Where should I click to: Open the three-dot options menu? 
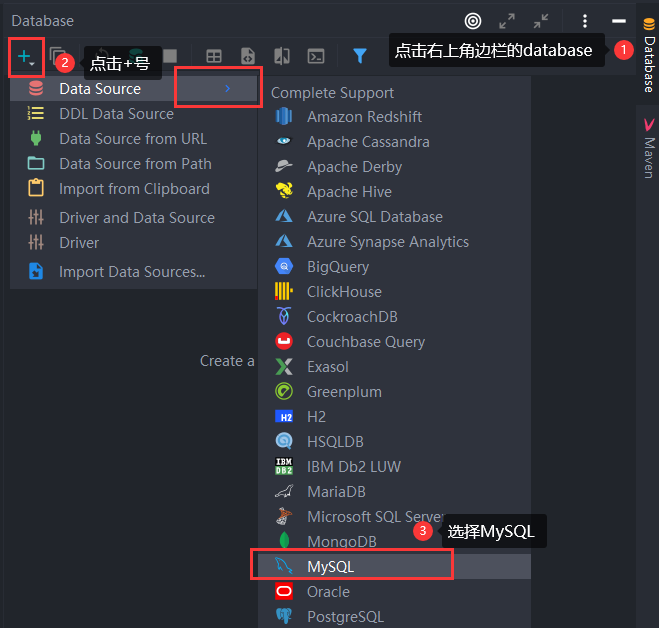click(585, 21)
